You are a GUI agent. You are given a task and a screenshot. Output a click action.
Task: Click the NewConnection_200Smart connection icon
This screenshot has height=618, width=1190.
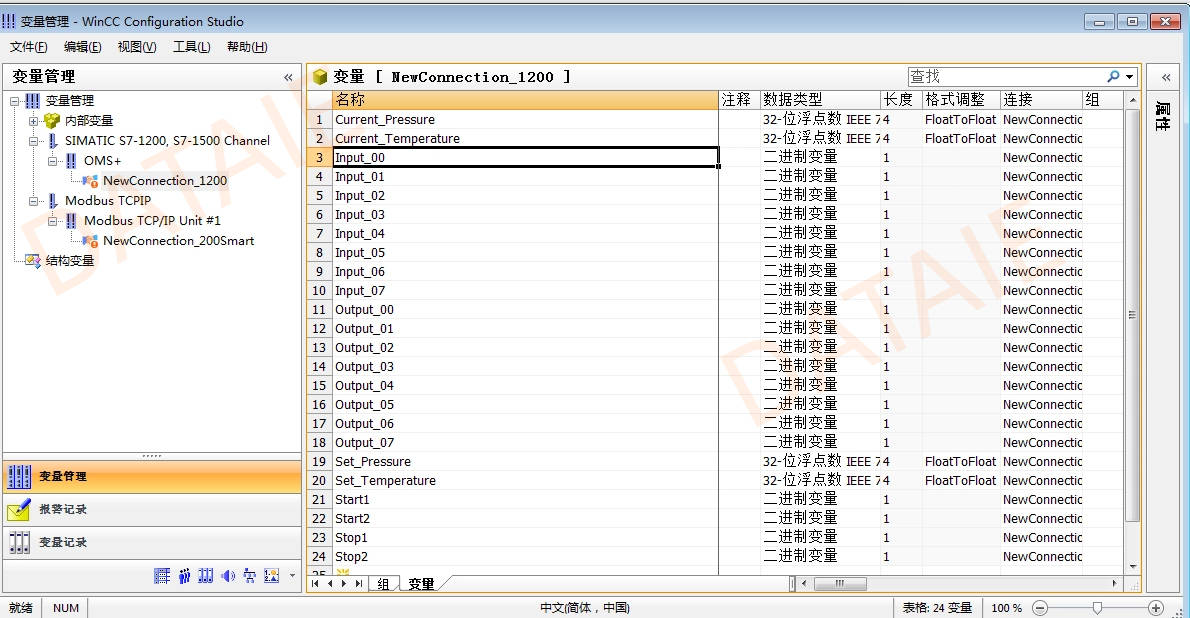[x=90, y=241]
